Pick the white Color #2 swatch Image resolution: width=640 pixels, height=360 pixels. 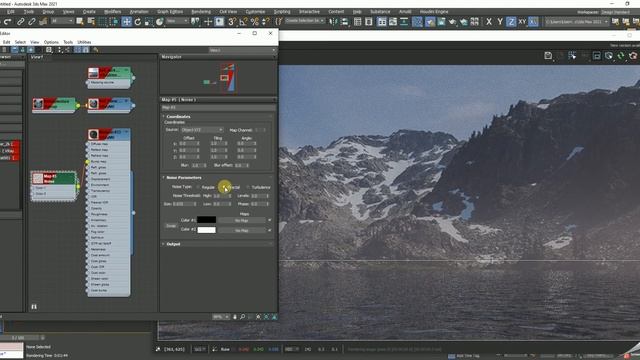[x=207, y=230]
